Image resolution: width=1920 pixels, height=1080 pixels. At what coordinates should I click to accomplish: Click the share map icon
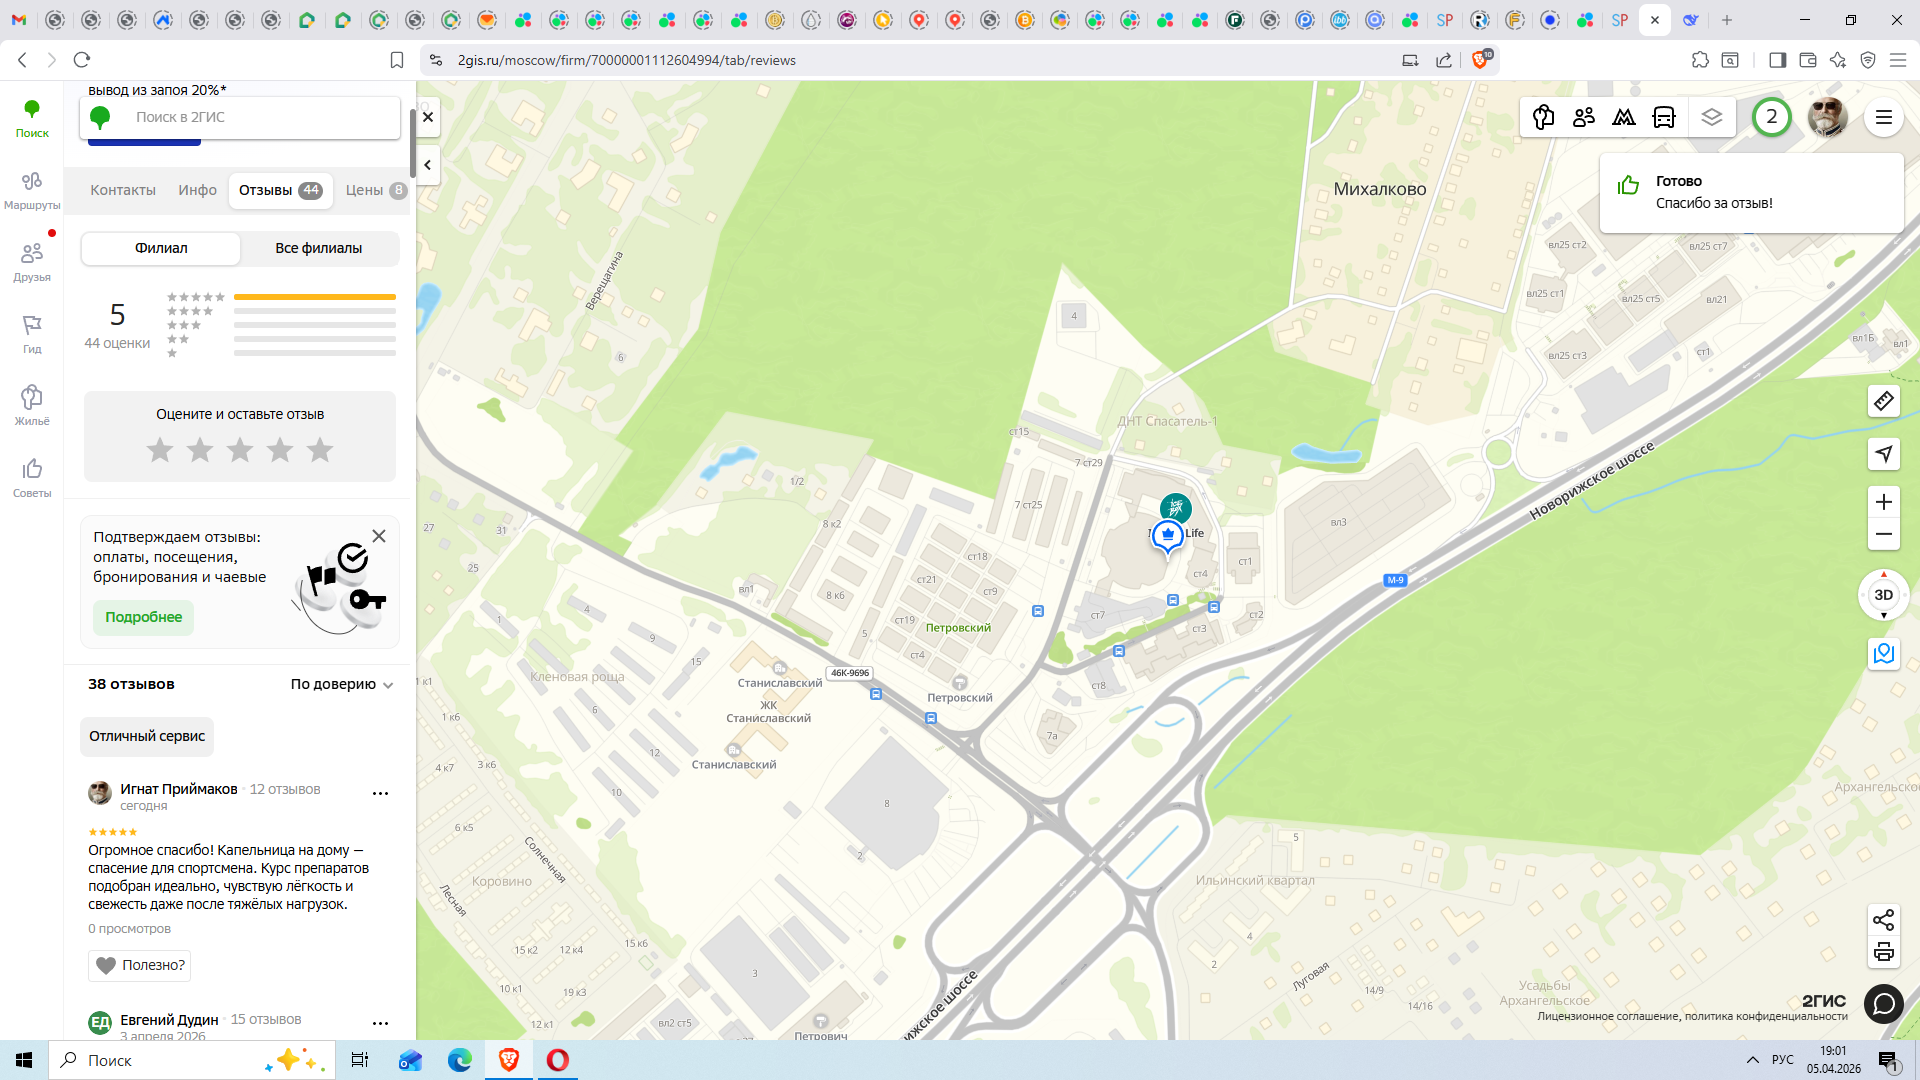pyautogui.click(x=1883, y=919)
